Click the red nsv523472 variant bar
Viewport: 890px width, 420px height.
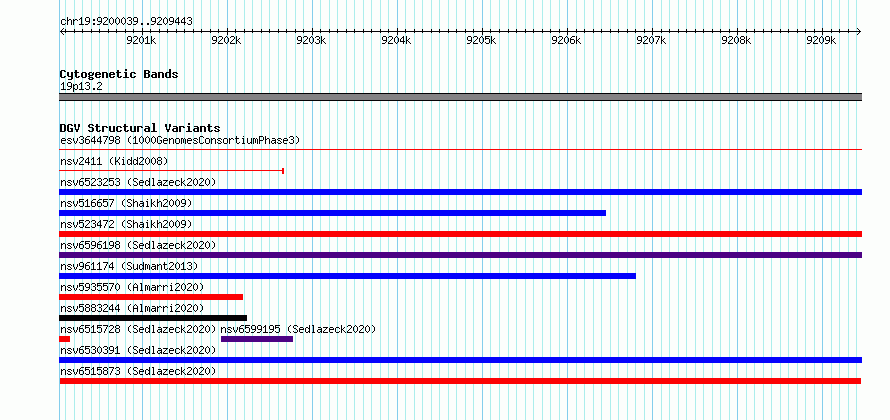point(460,234)
